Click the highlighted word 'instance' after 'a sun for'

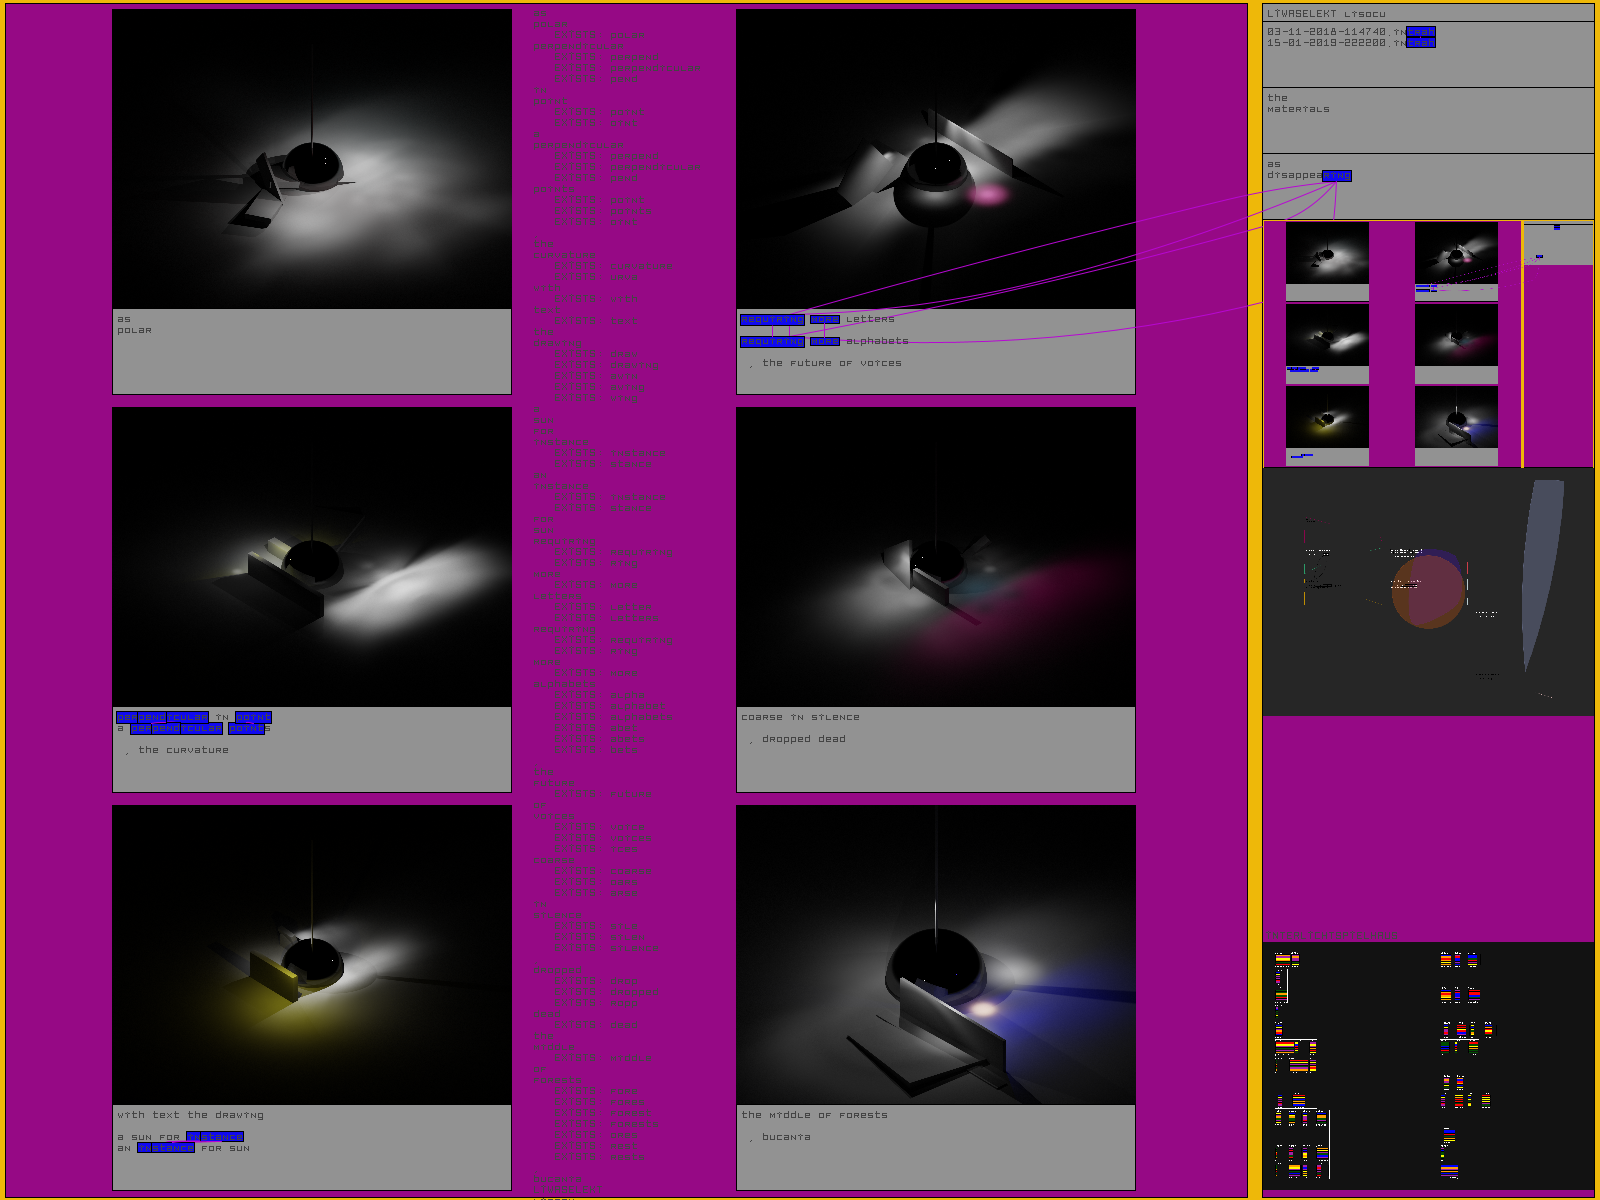pyautogui.click(x=215, y=1137)
